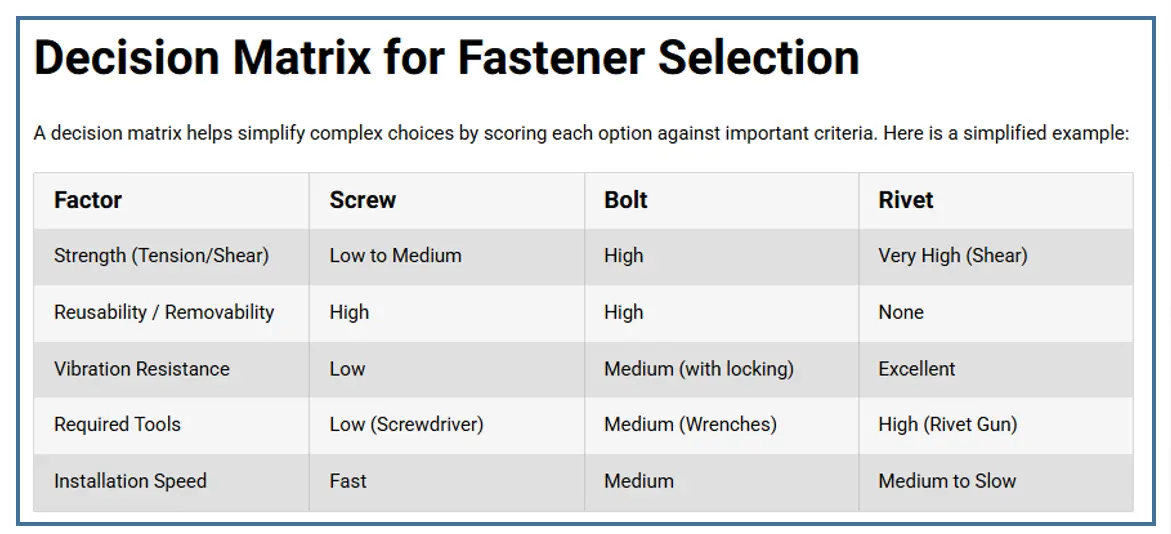Click the Excellent cell

click(x=916, y=369)
